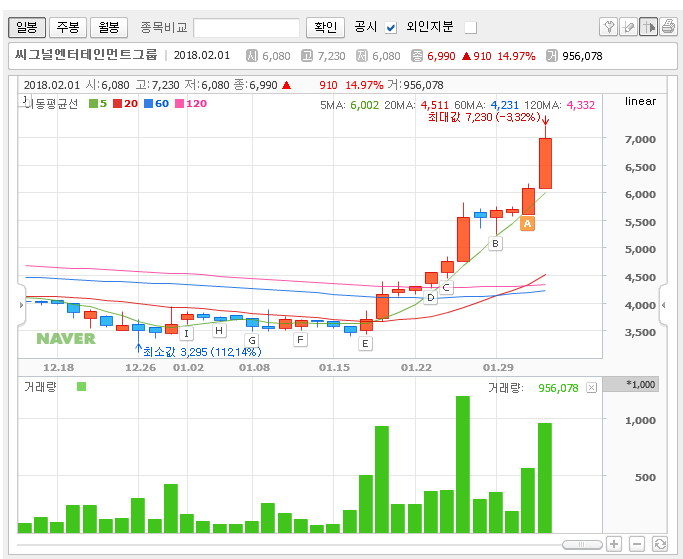Open disclosure marker I
Image resolution: width=683 pixels, height=559 pixels.
tap(186, 334)
